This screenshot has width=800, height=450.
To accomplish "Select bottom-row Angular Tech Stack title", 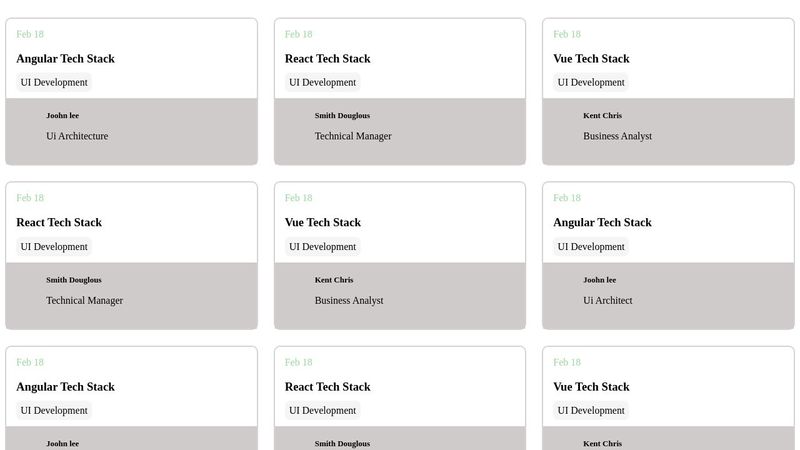I will point(65,387).
